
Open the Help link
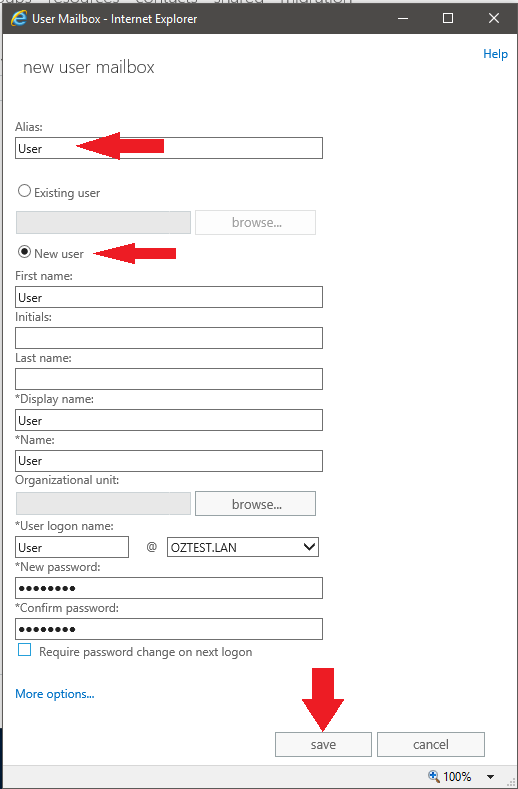tap(495, 54)
